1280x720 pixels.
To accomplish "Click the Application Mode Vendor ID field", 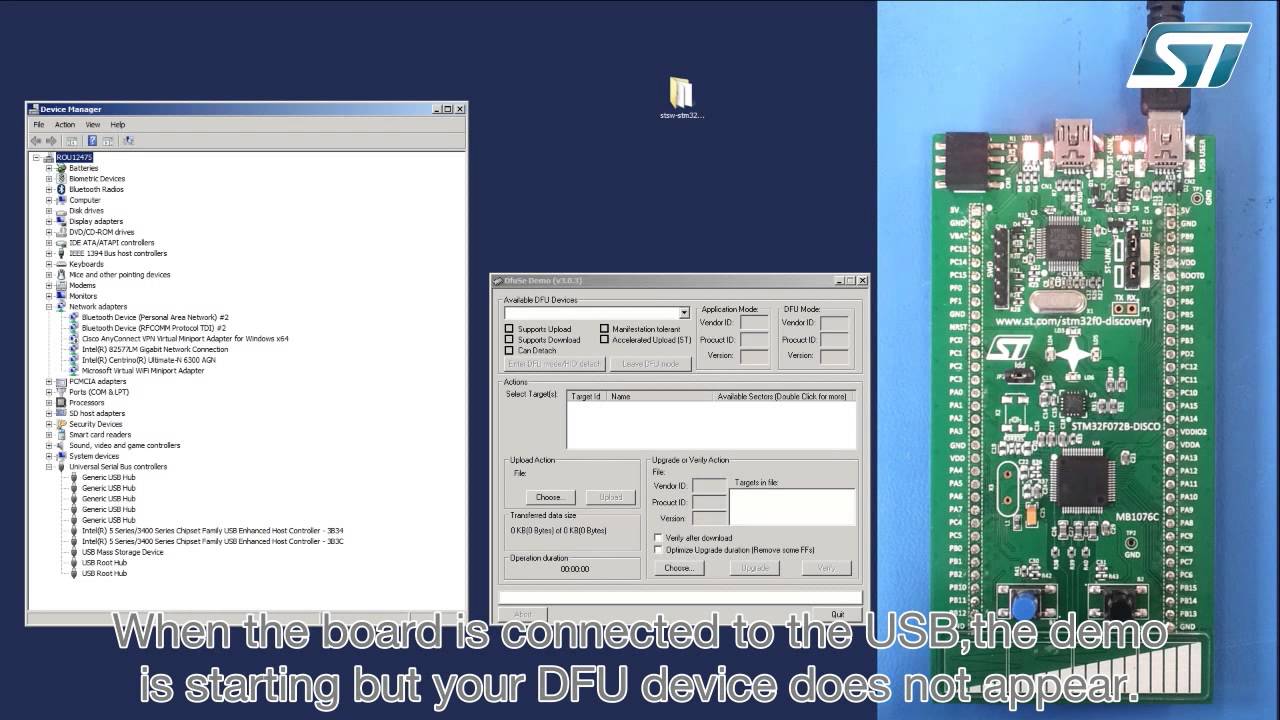I will [x=754, y=322].
